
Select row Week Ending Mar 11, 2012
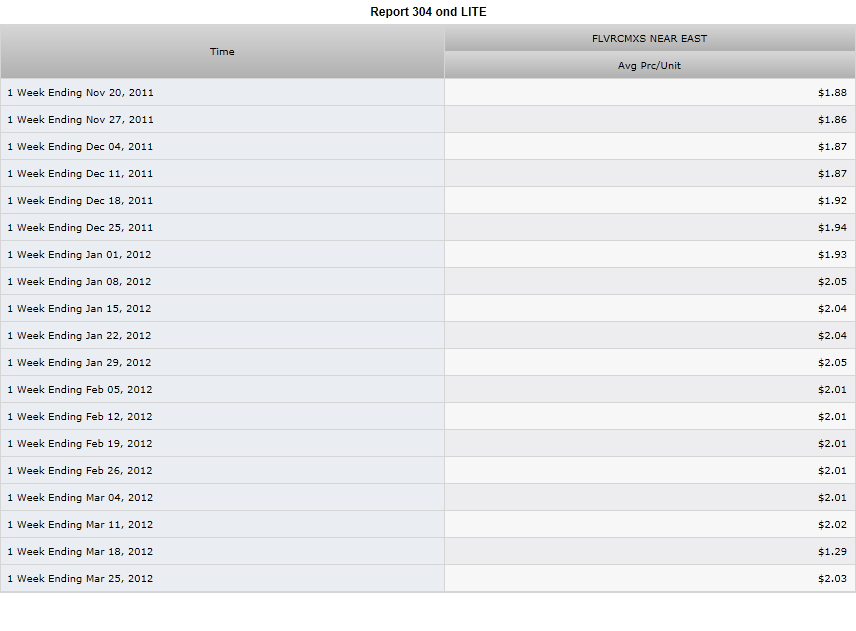pos(428,525)
